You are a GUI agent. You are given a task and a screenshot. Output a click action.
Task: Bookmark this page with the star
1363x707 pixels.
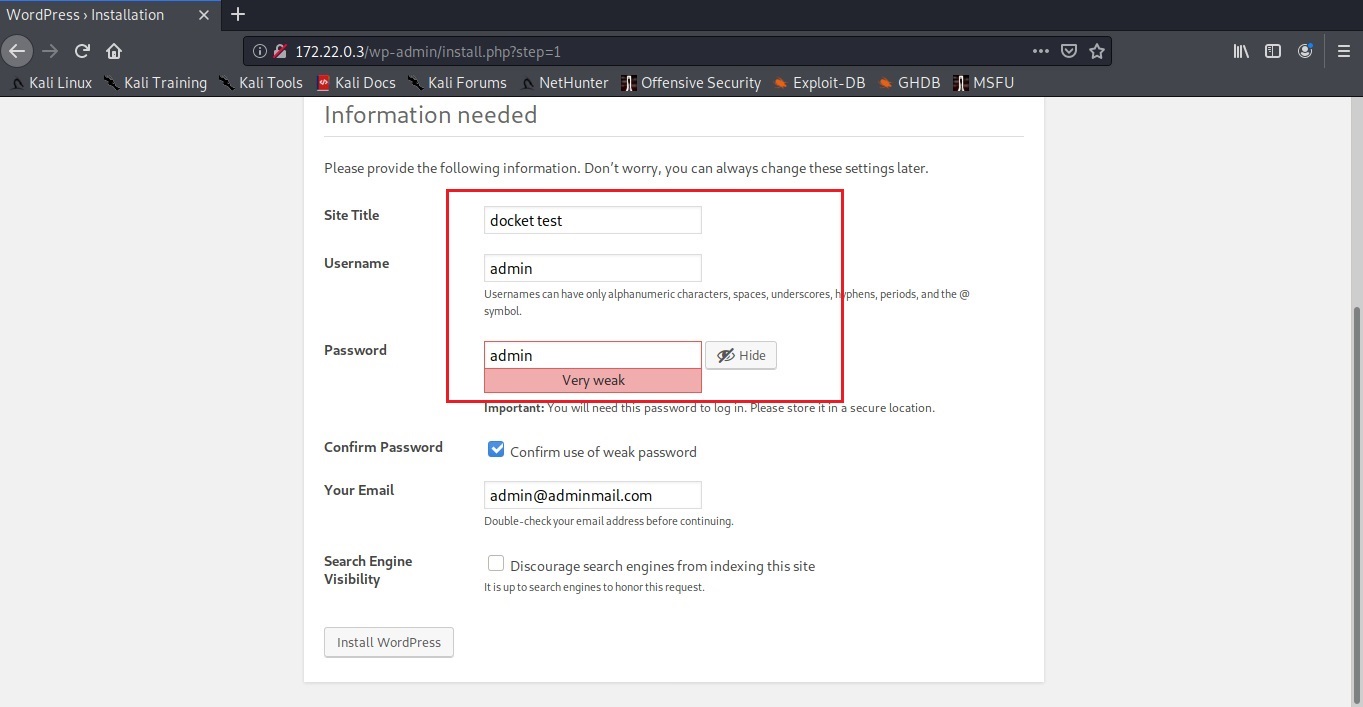click(x=1097, y=51)
